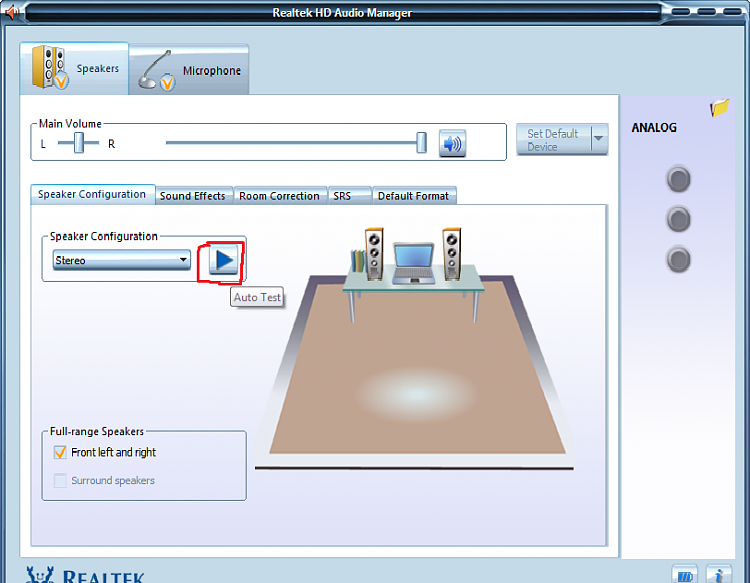This screenshot has width=750, height=583.
Task: Mute the main volume speaker button
Action: coord(452,143)
